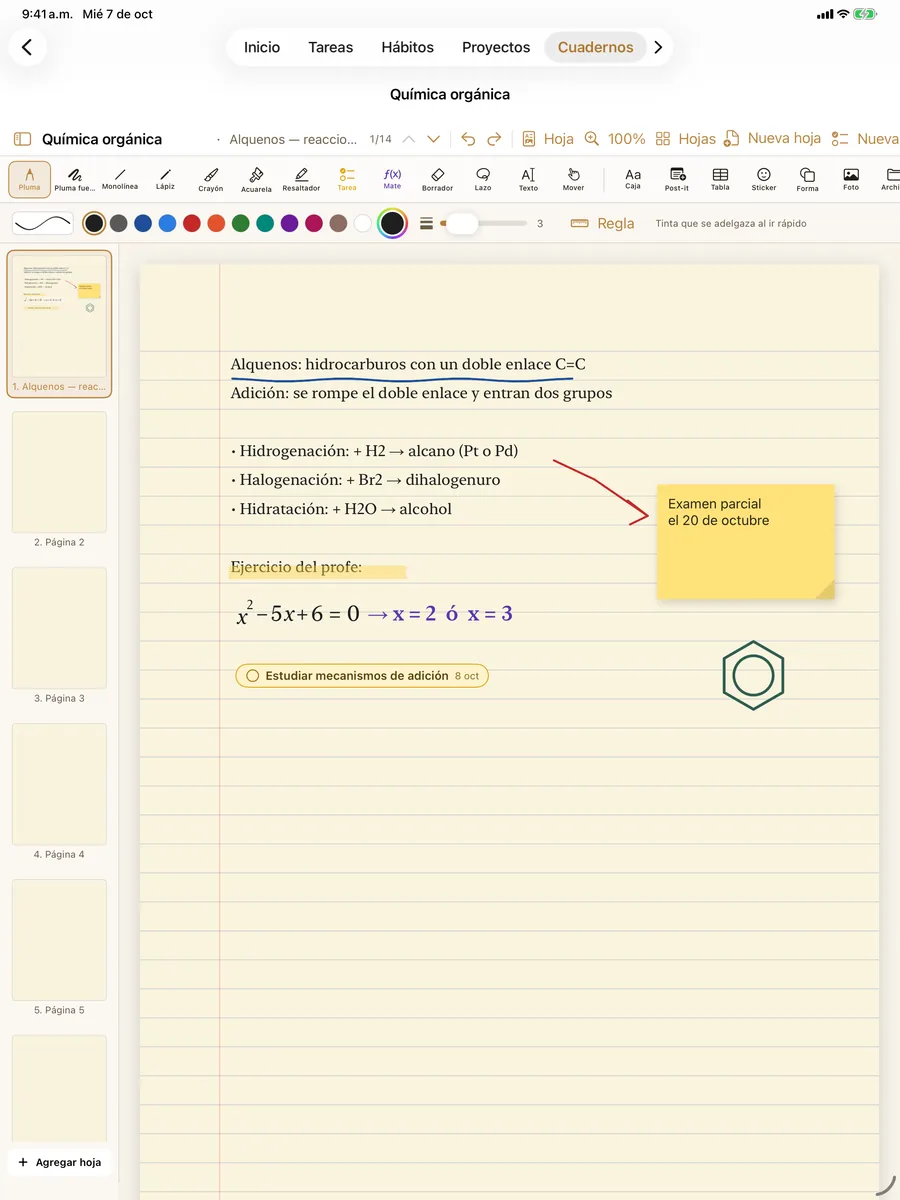Adjust the stroke width slider
The image size is (900, 1200).
[484, 223]
